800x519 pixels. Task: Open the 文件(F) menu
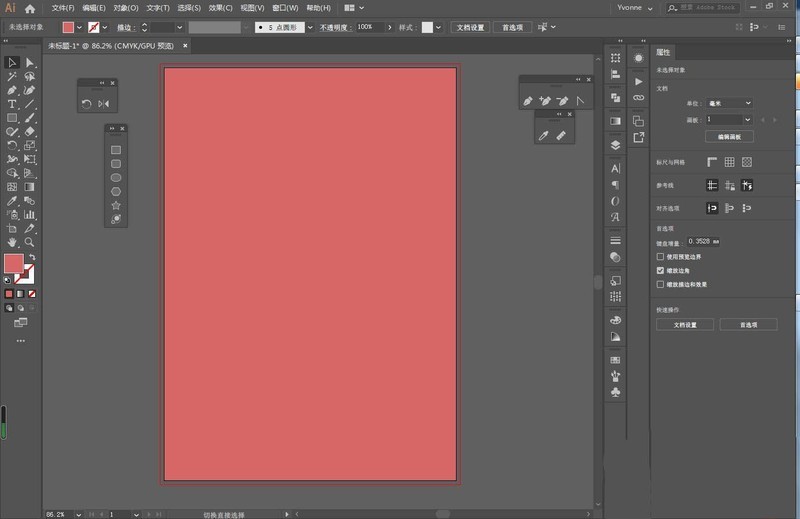click(x=63, y=8)
